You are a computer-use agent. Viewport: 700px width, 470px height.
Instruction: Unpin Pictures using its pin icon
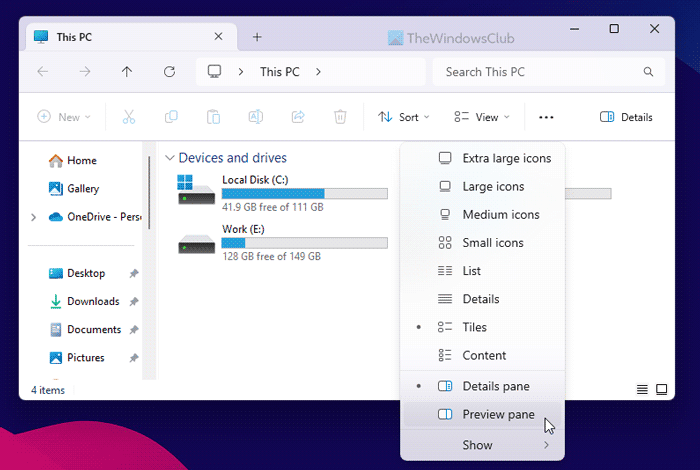pyautogui.click(x=133, y=358)
